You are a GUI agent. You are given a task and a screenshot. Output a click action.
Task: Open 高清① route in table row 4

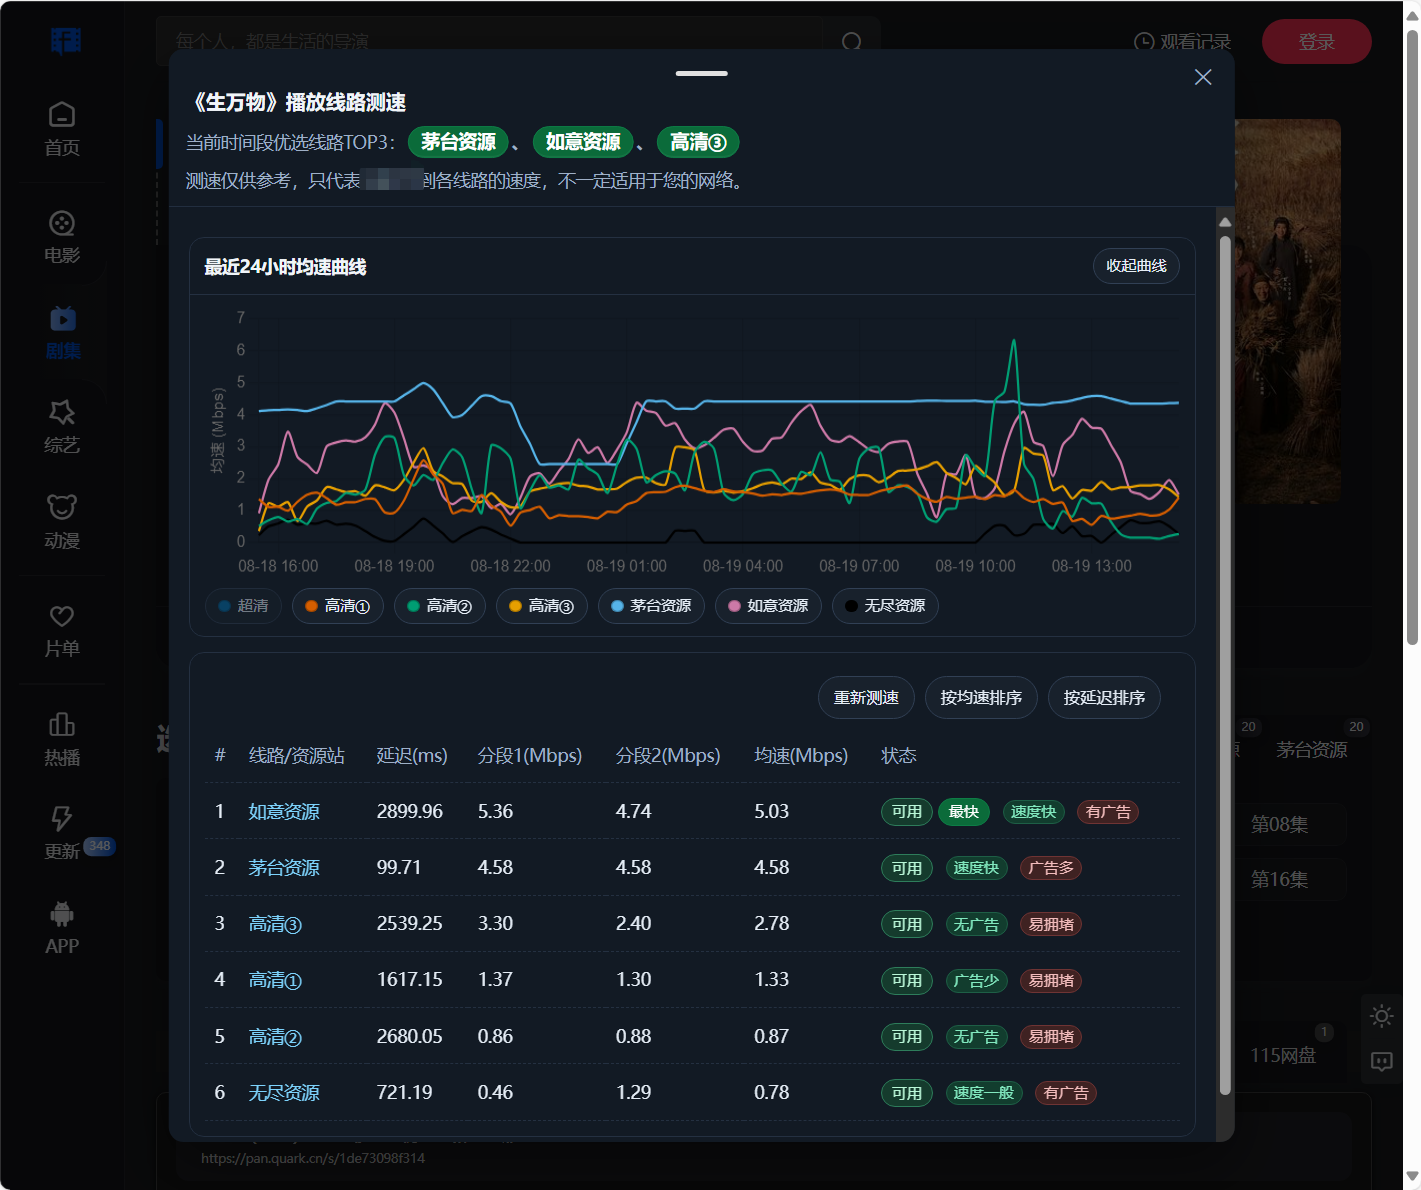[275, 980]
